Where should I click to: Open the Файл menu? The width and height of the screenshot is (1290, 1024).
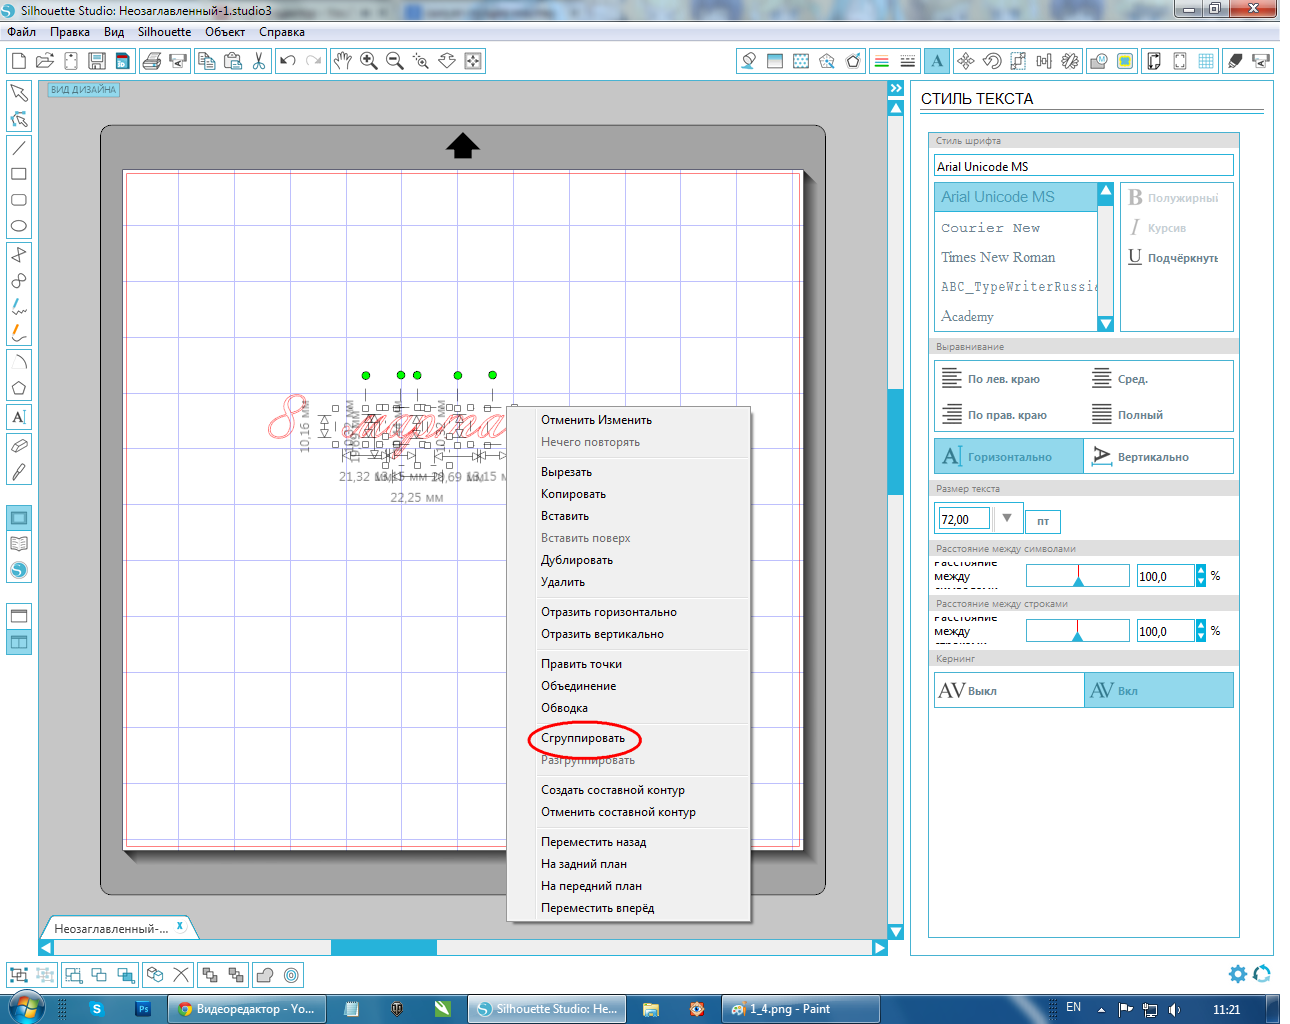[21, 32]
